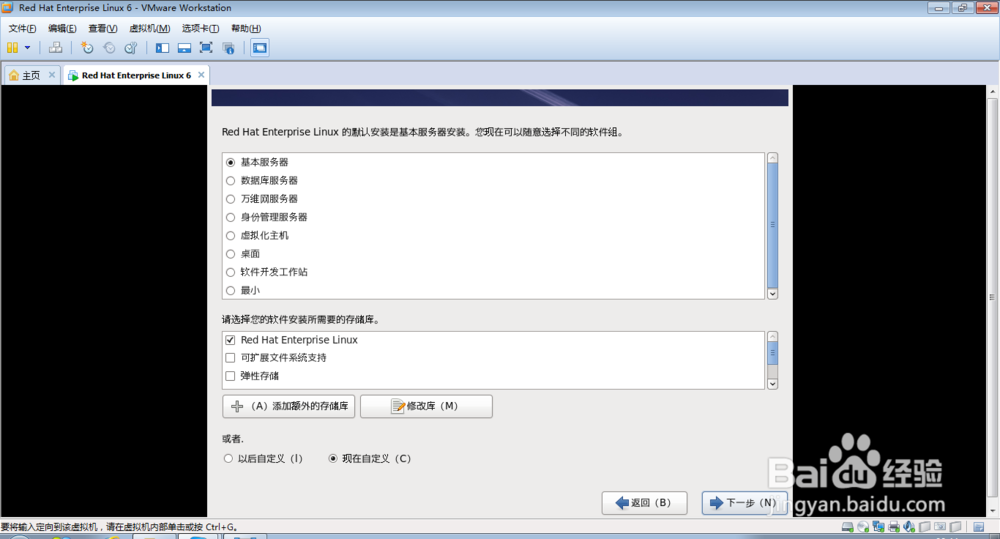
Task: Click the CD/DVD drive status icon
Action: point(863,527)
